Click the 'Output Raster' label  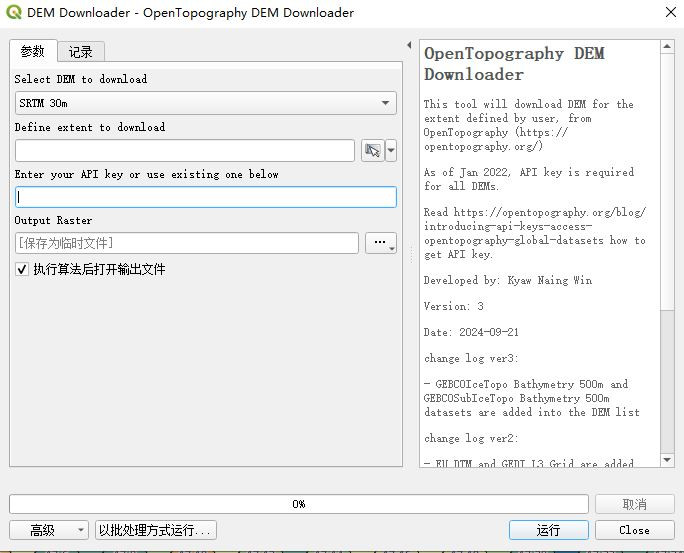53,220
